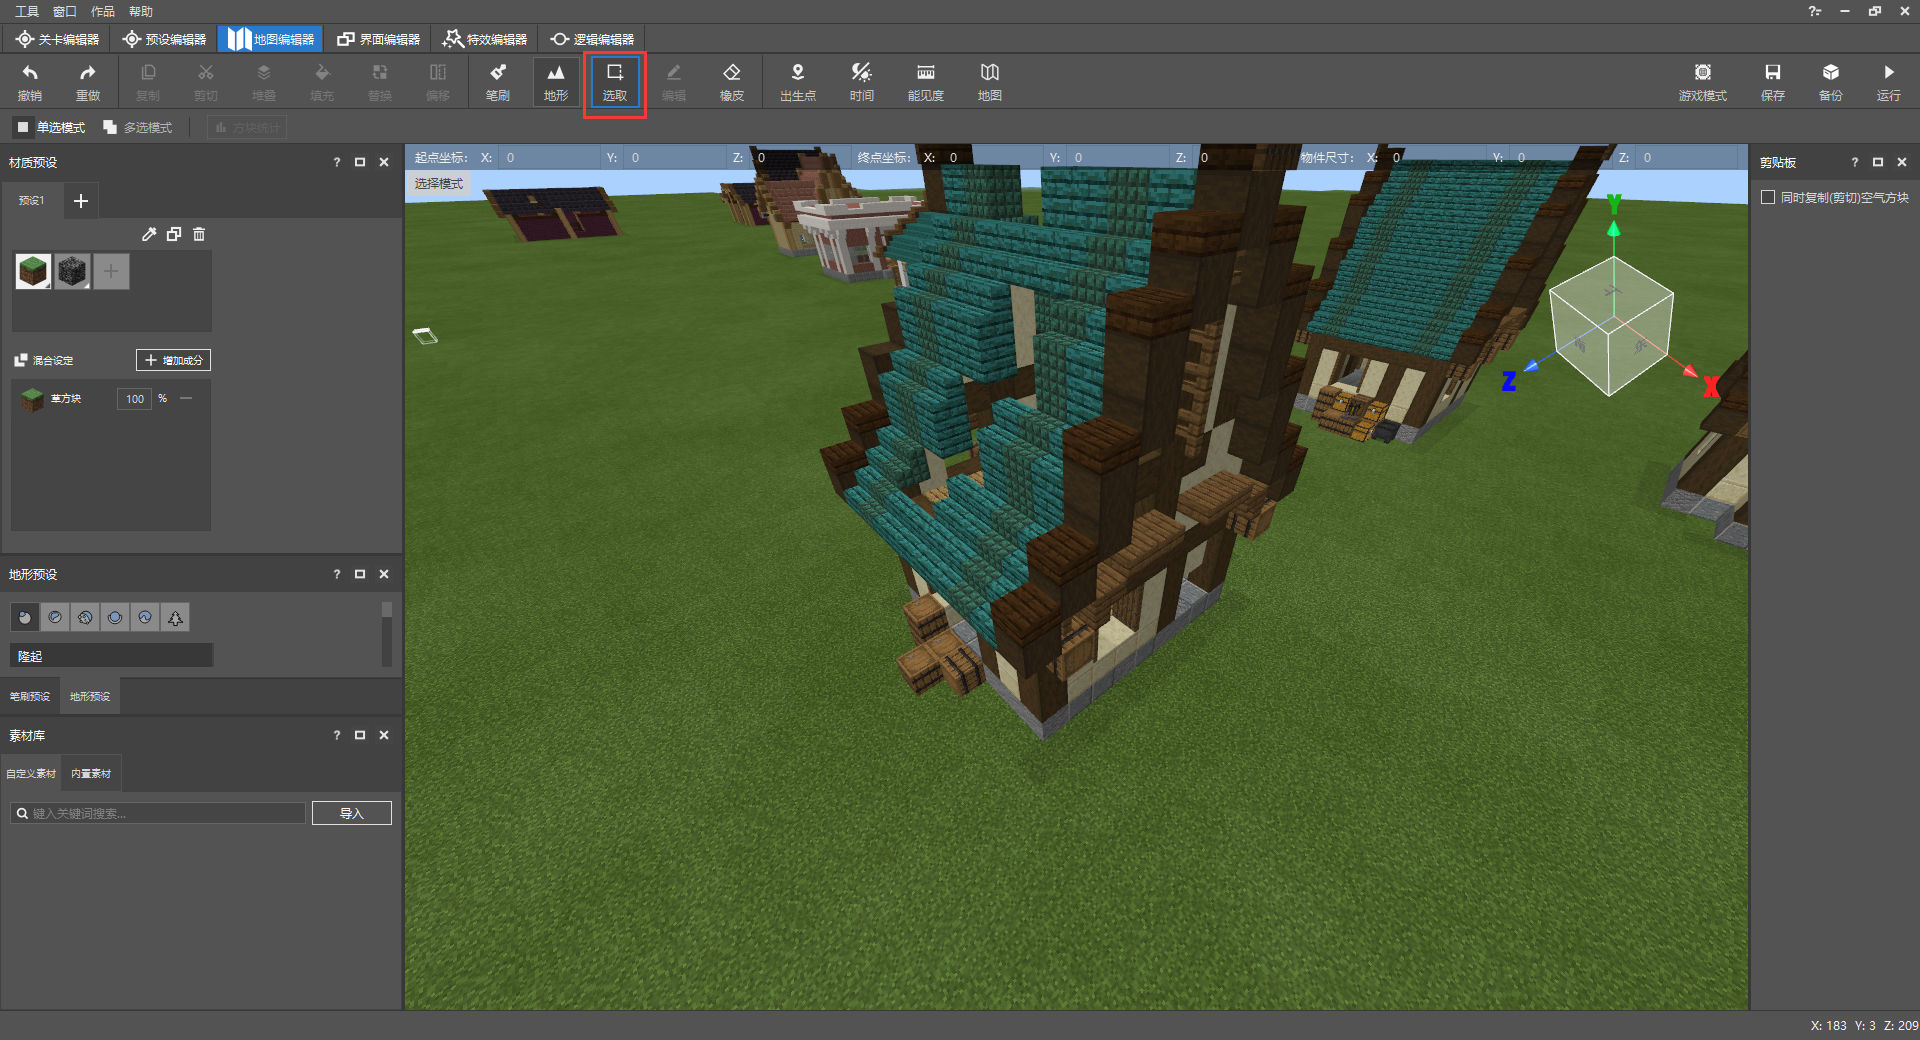Float the 地形预设 panel using its window icon
1920x1040 pixels.
pos(360,574)
